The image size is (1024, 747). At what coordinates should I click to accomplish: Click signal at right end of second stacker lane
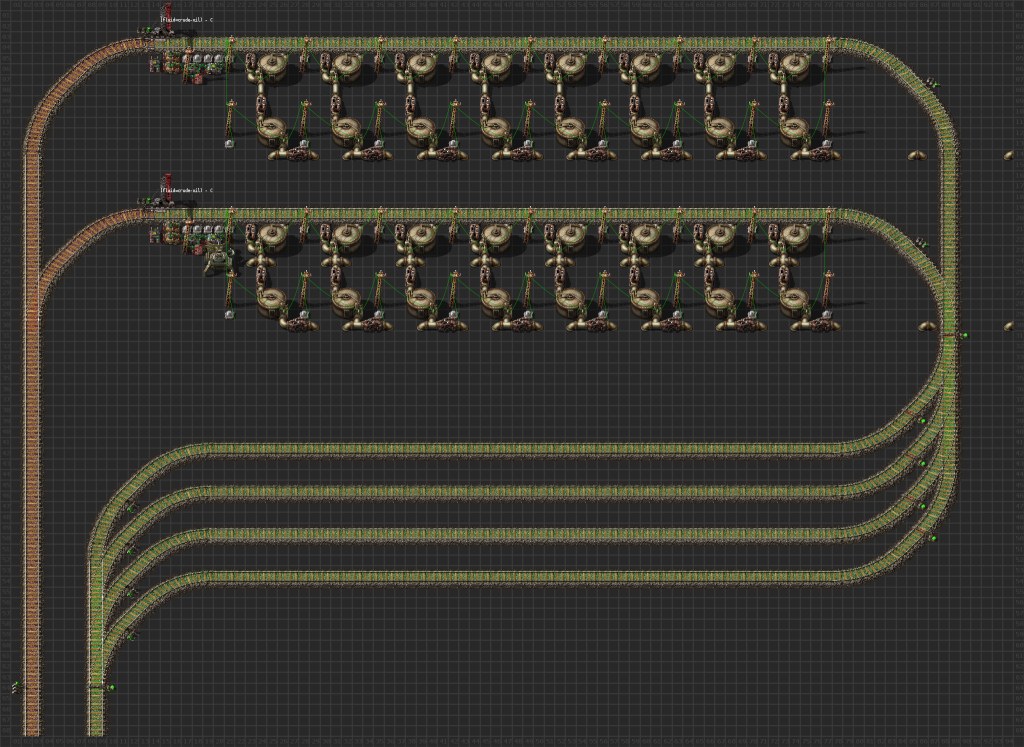(x=923, y=464)
